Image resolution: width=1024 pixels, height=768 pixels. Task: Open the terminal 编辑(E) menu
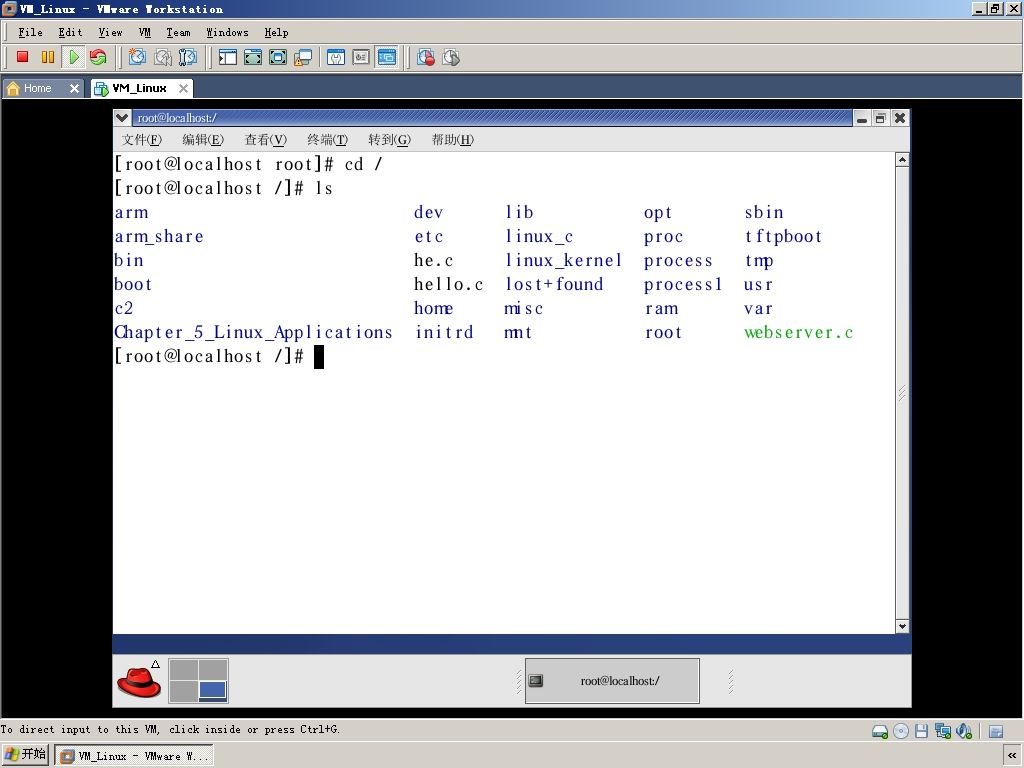tap(203, 140)
